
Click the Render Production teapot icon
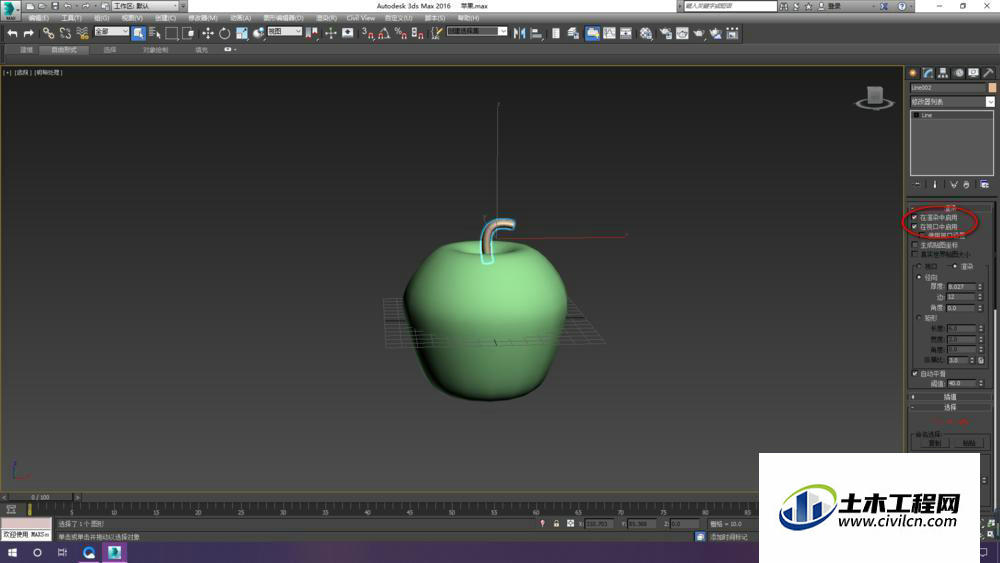[x=699, y=33]
